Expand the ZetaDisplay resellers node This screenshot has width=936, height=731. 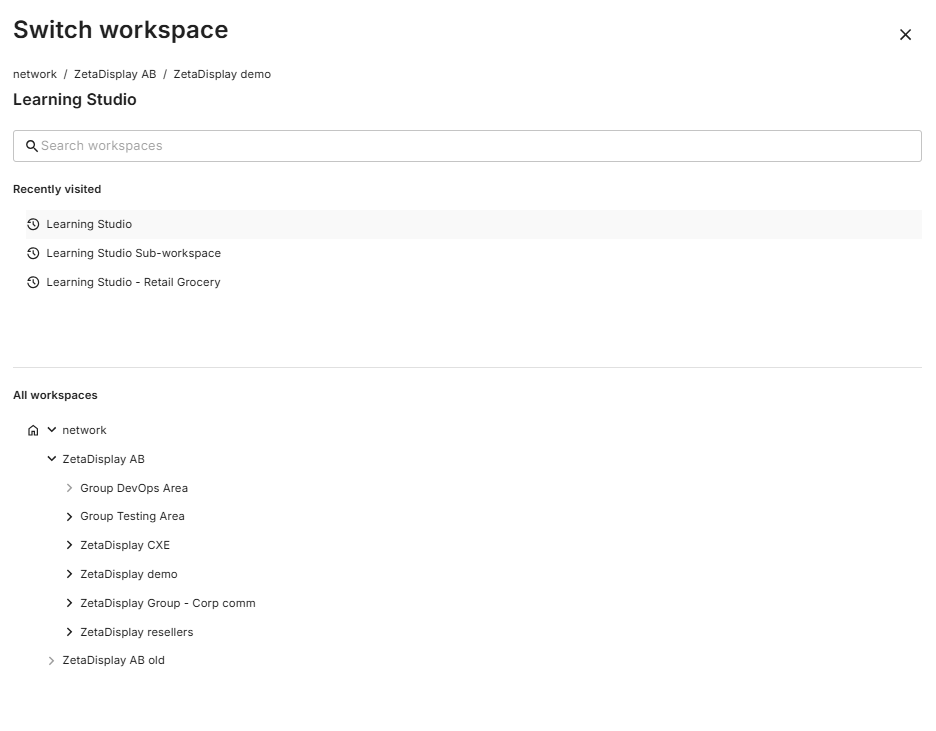tap(69, 632)
